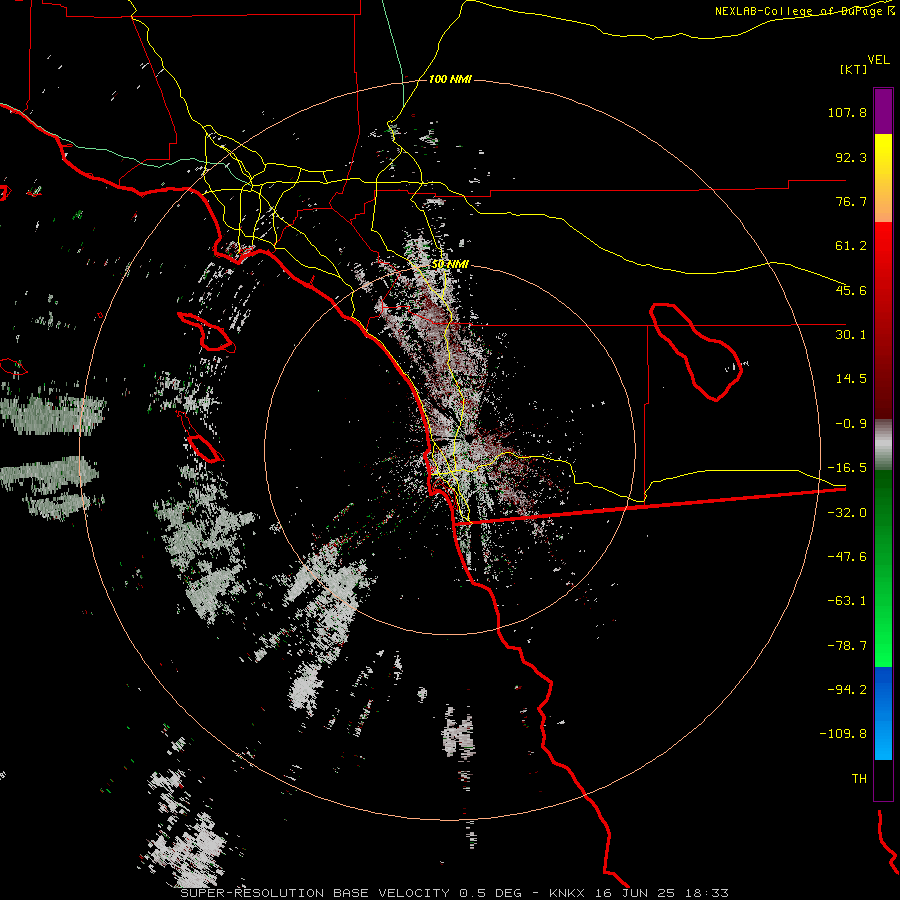Pick the green segment of color bar
This screenshot has height=900, width=900.
coord(883,568)
